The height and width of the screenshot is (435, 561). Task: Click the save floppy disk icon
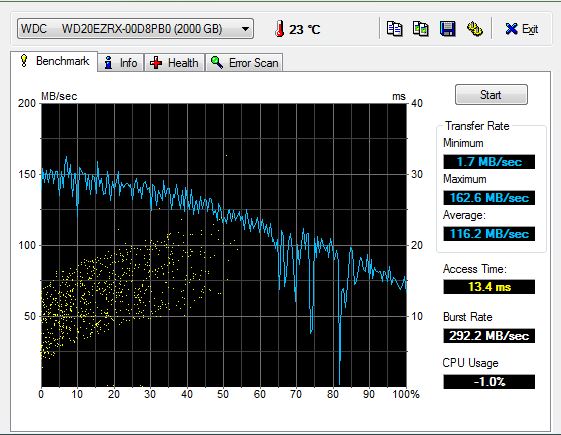448,29
